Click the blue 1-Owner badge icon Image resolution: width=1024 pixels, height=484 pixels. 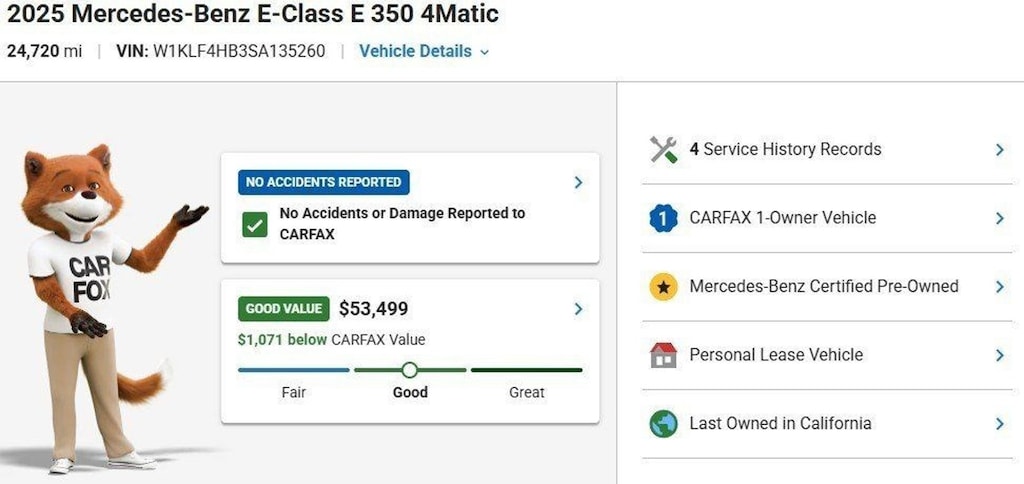pos(664,218)
